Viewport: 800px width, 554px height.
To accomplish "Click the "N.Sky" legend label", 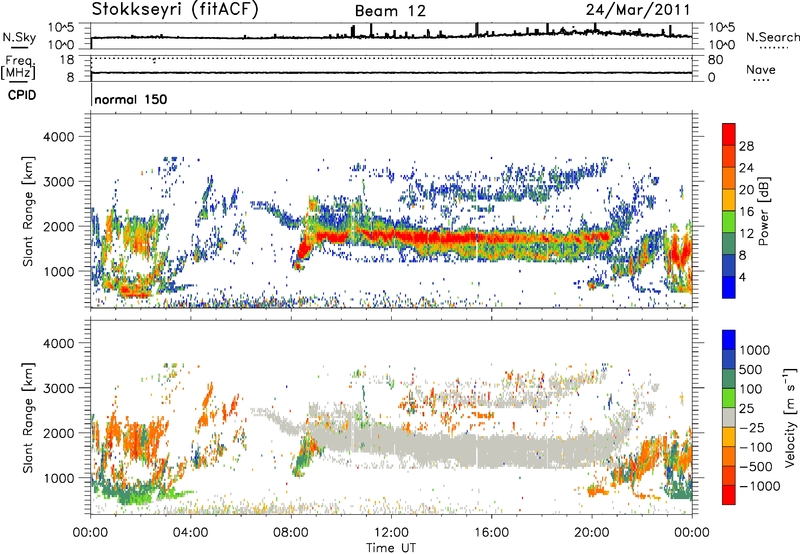I will click(x=19, y=37).
